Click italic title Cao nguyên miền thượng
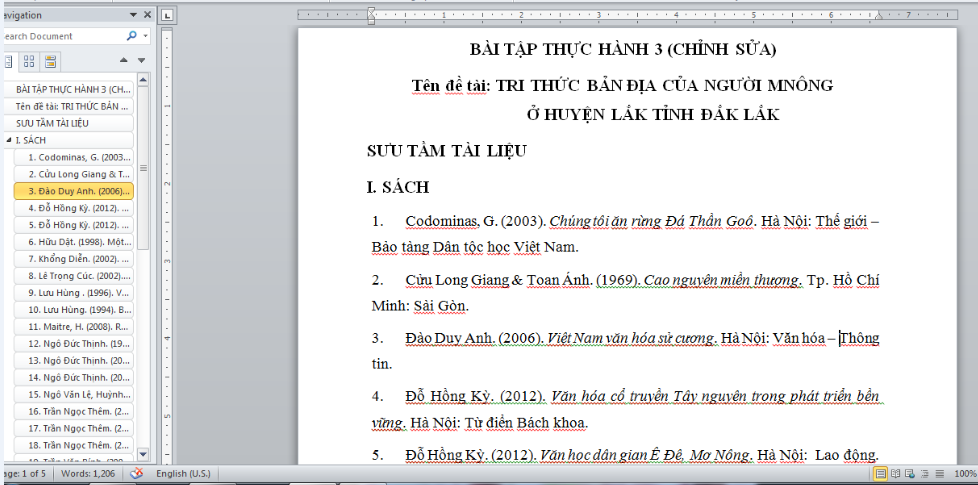 coord(722,280)
